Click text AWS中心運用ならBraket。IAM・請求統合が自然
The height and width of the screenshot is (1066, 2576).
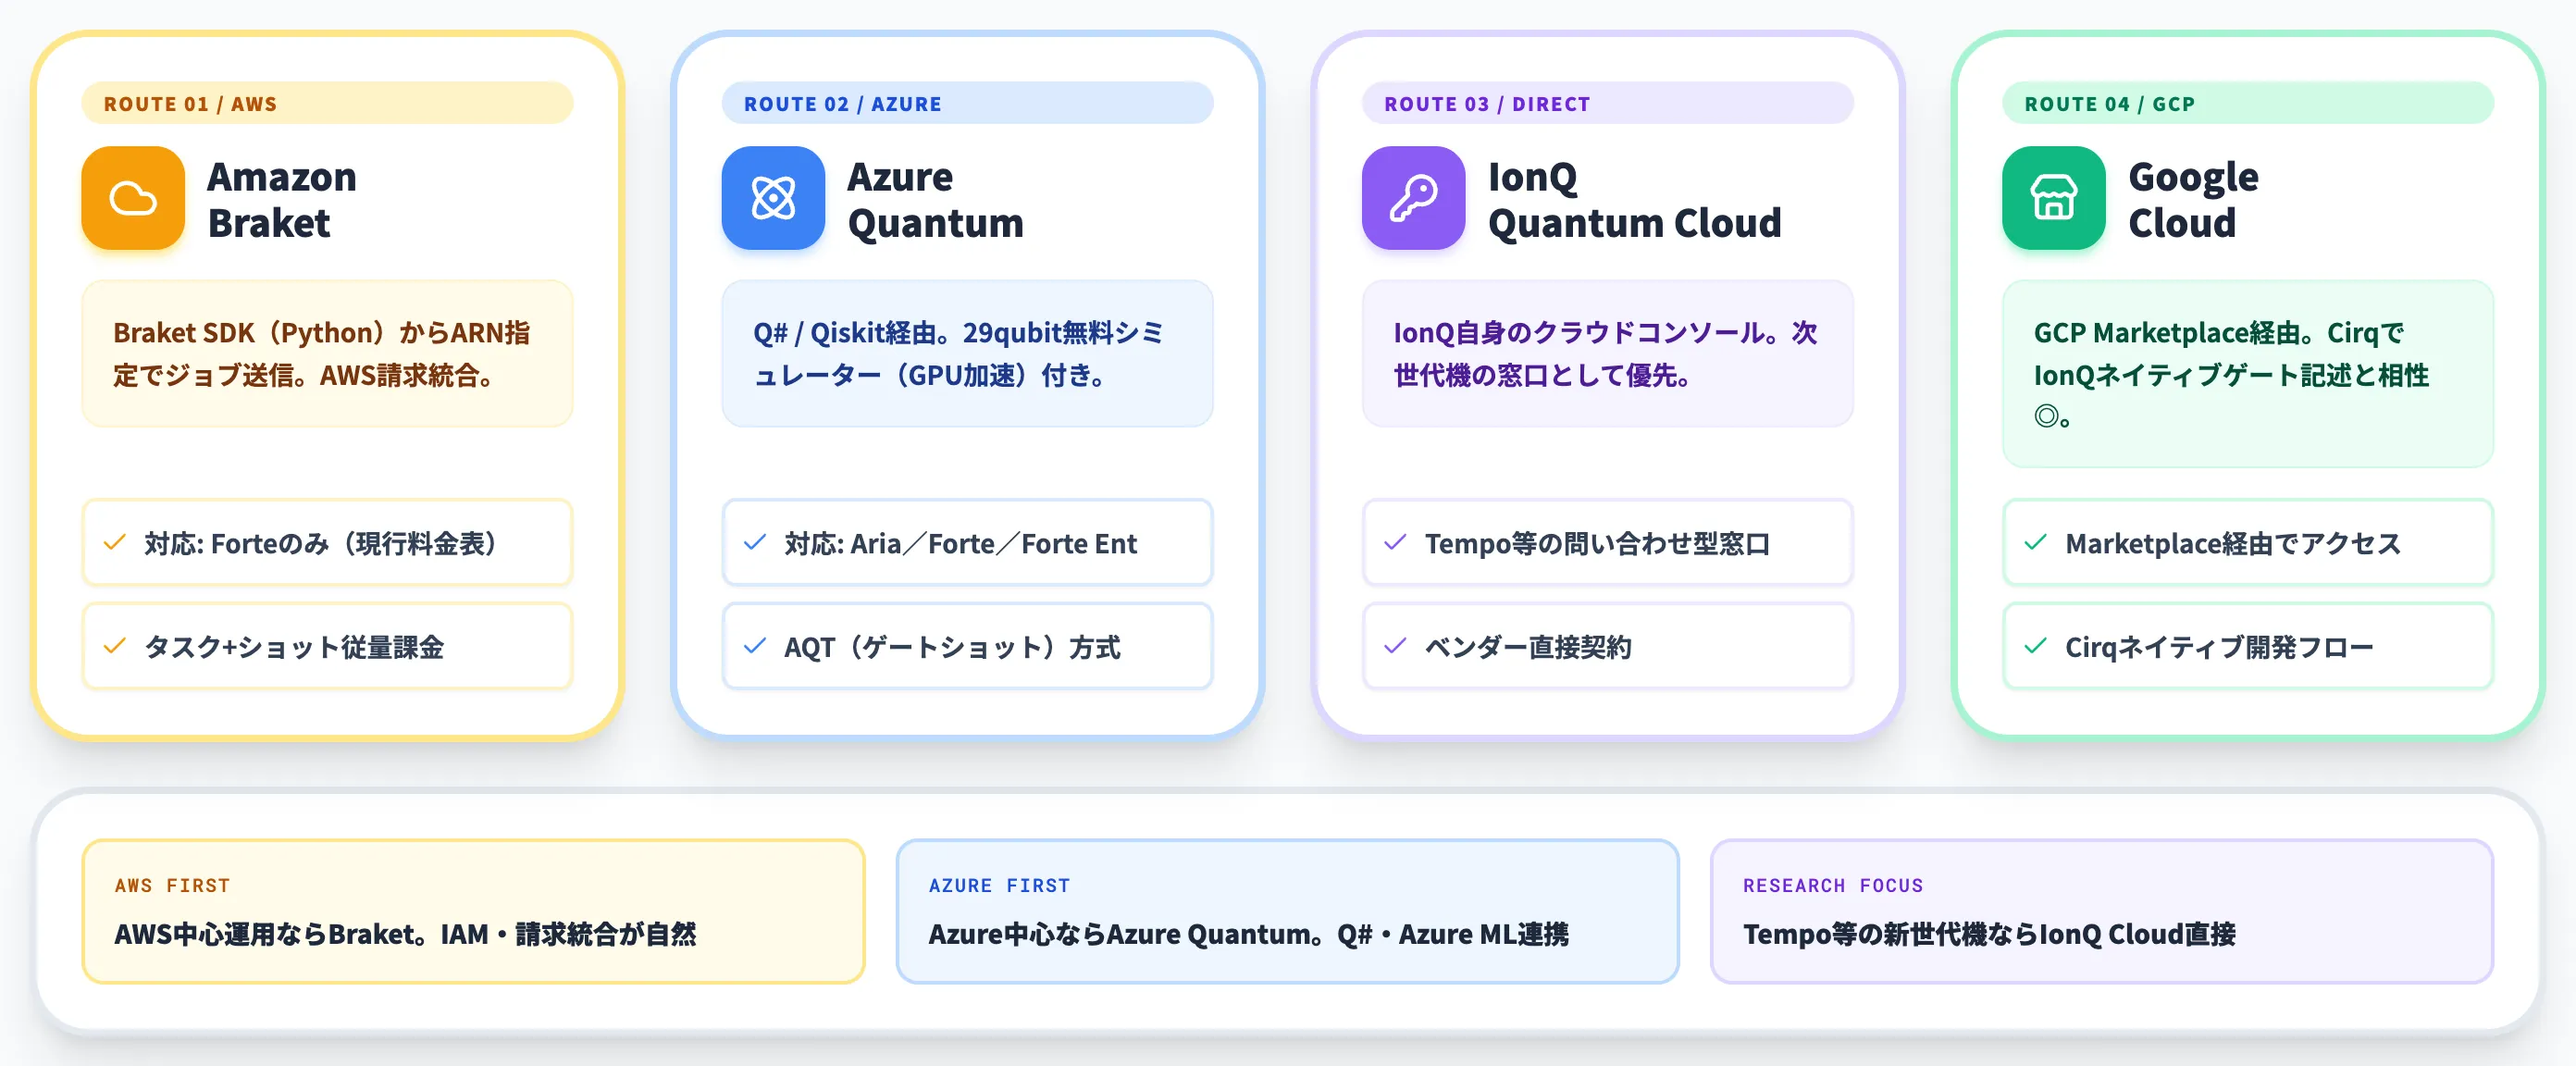[x=405, y=934]
